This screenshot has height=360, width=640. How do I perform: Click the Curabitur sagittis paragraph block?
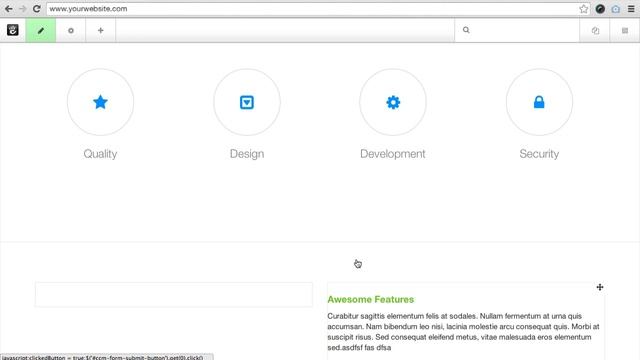click(463, 332)
